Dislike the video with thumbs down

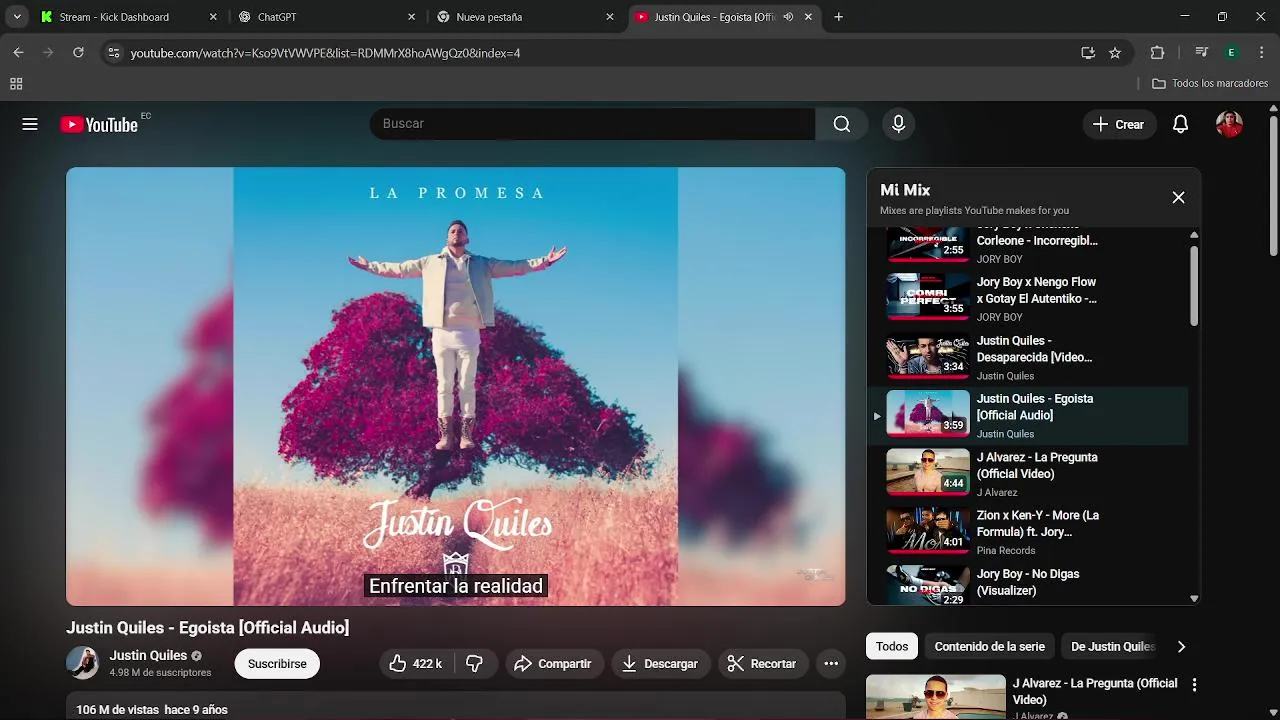click(x=474, y=664)
